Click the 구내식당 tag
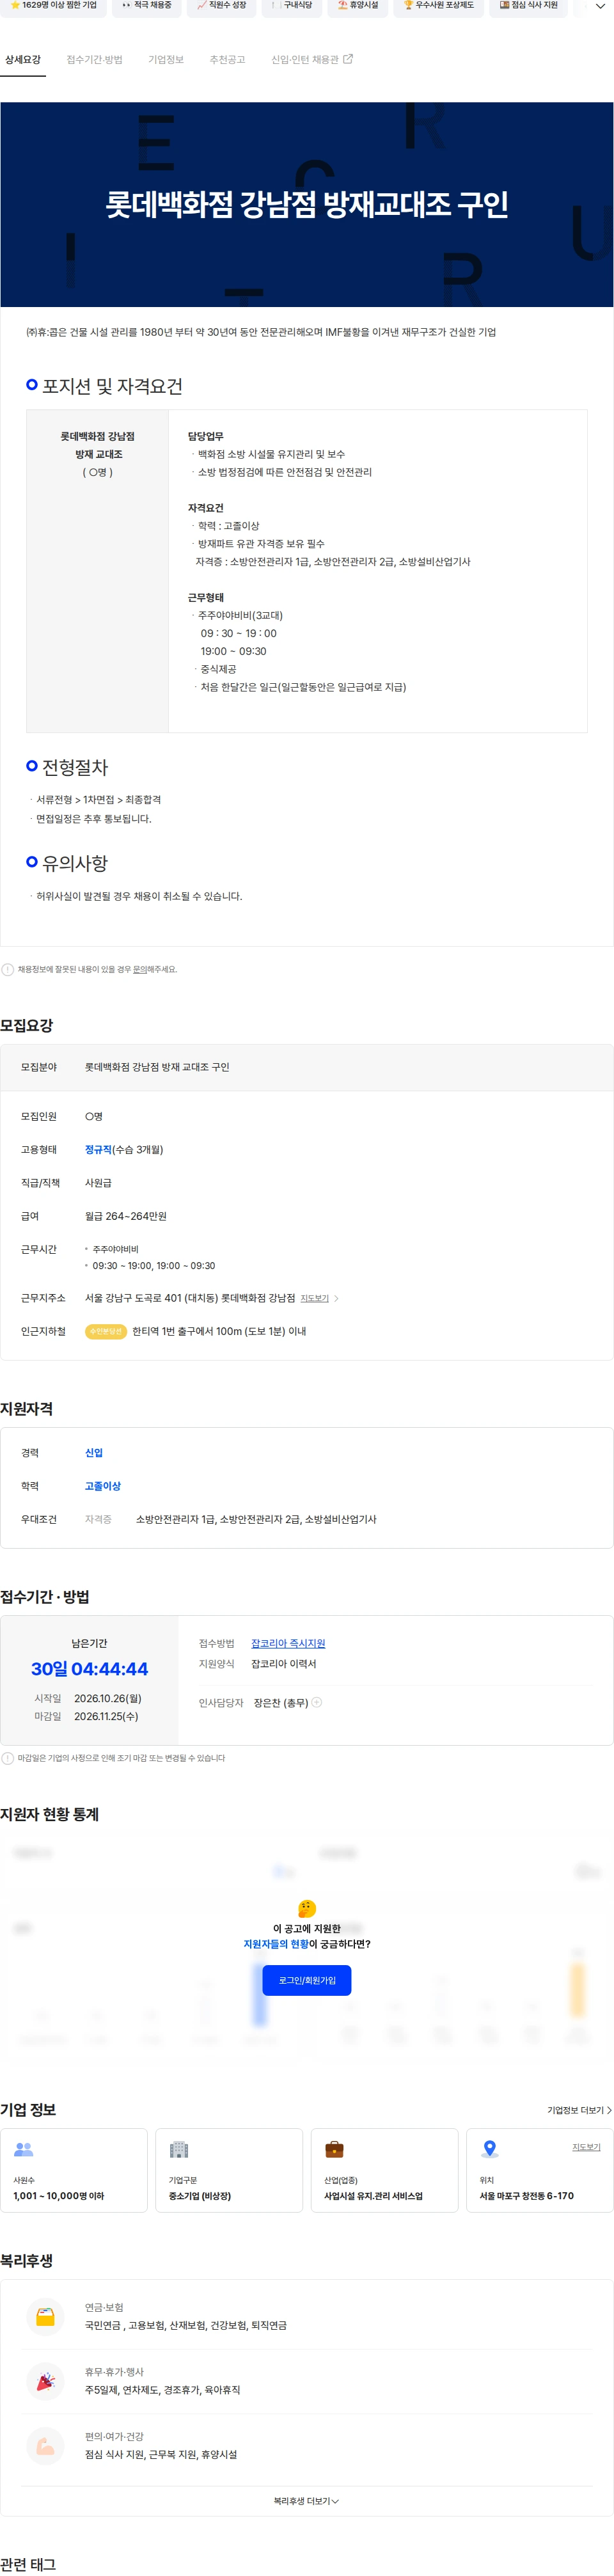Screen dimensions: 614x2576 (x=292, y=6)
